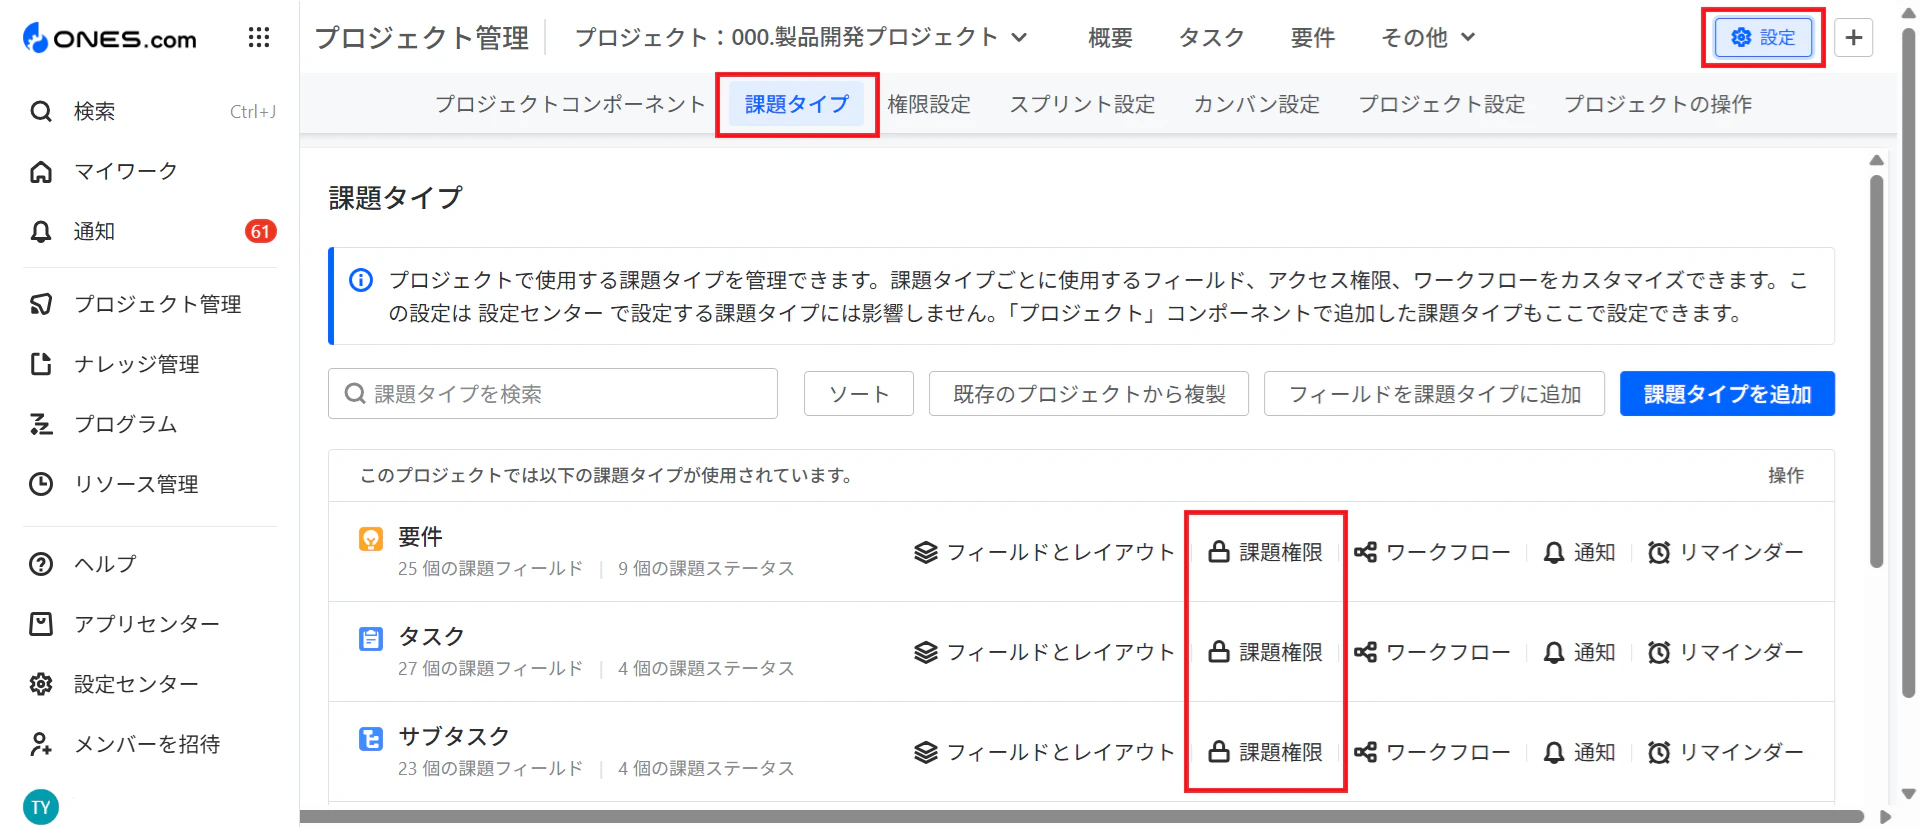The height and width of the screenshot is (827, 1920).
Task: Click the ONES.com logo
Action: [x=110, y=38]
